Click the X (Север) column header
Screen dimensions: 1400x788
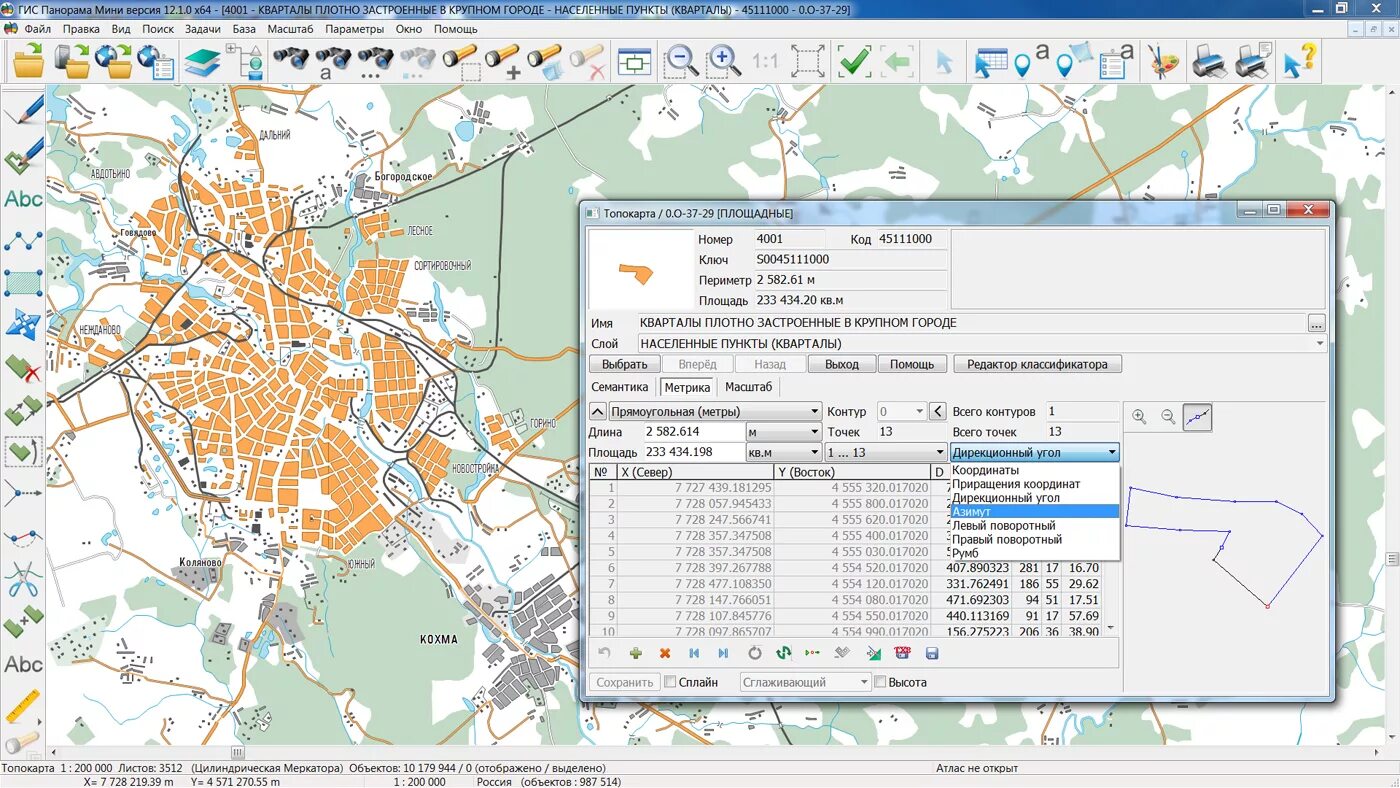pos(694,472)
